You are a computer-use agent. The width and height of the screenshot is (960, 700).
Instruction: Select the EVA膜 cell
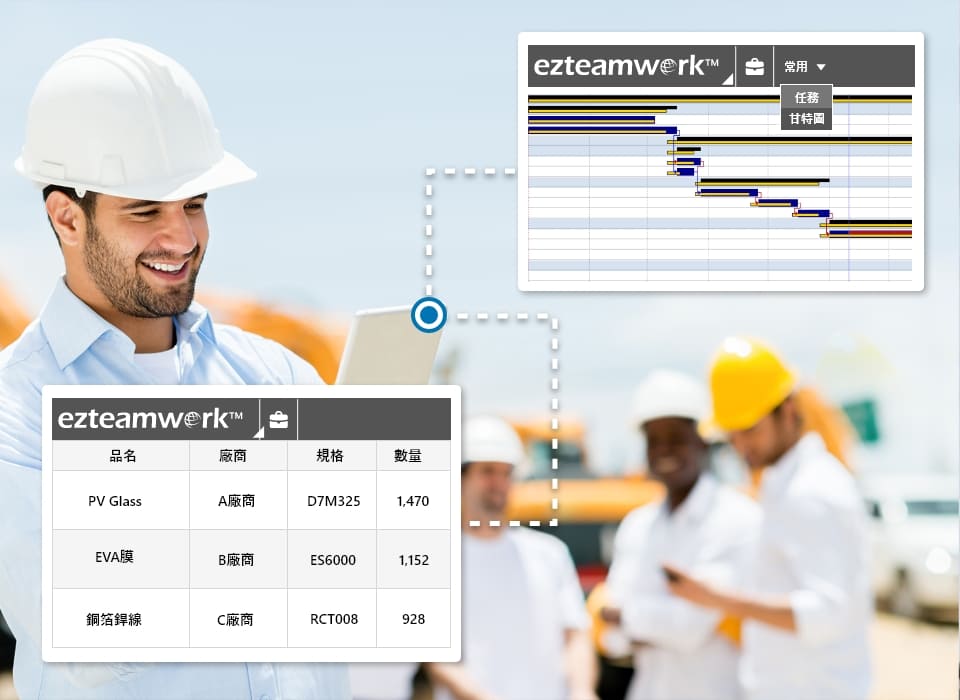pos(121,559)
